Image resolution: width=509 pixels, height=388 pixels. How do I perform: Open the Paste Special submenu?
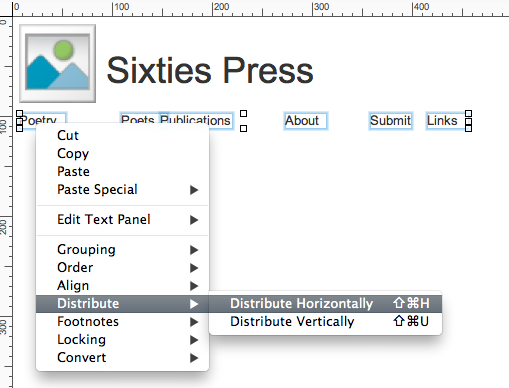click(122, 190)
